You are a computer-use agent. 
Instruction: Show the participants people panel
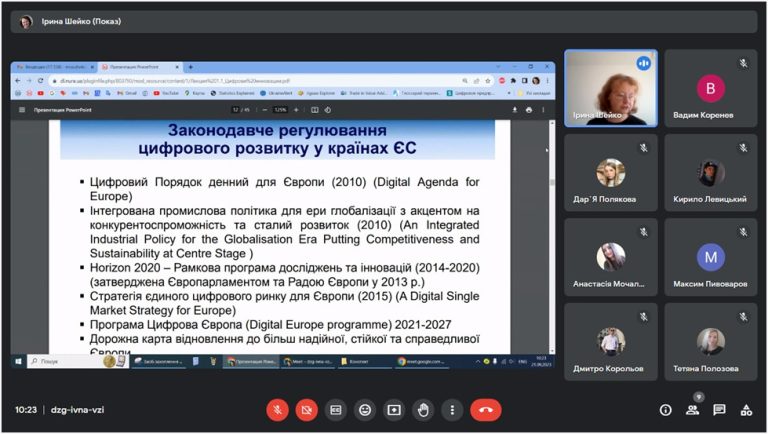(x=693, y=410)
